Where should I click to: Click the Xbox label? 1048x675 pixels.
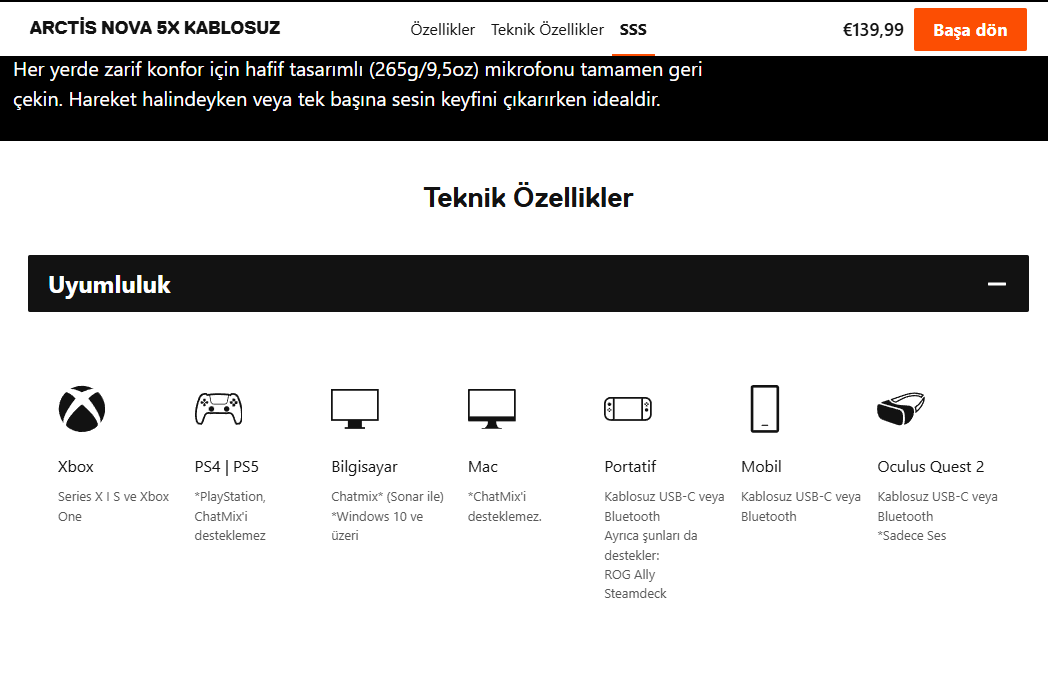click(x=76, y=466)
